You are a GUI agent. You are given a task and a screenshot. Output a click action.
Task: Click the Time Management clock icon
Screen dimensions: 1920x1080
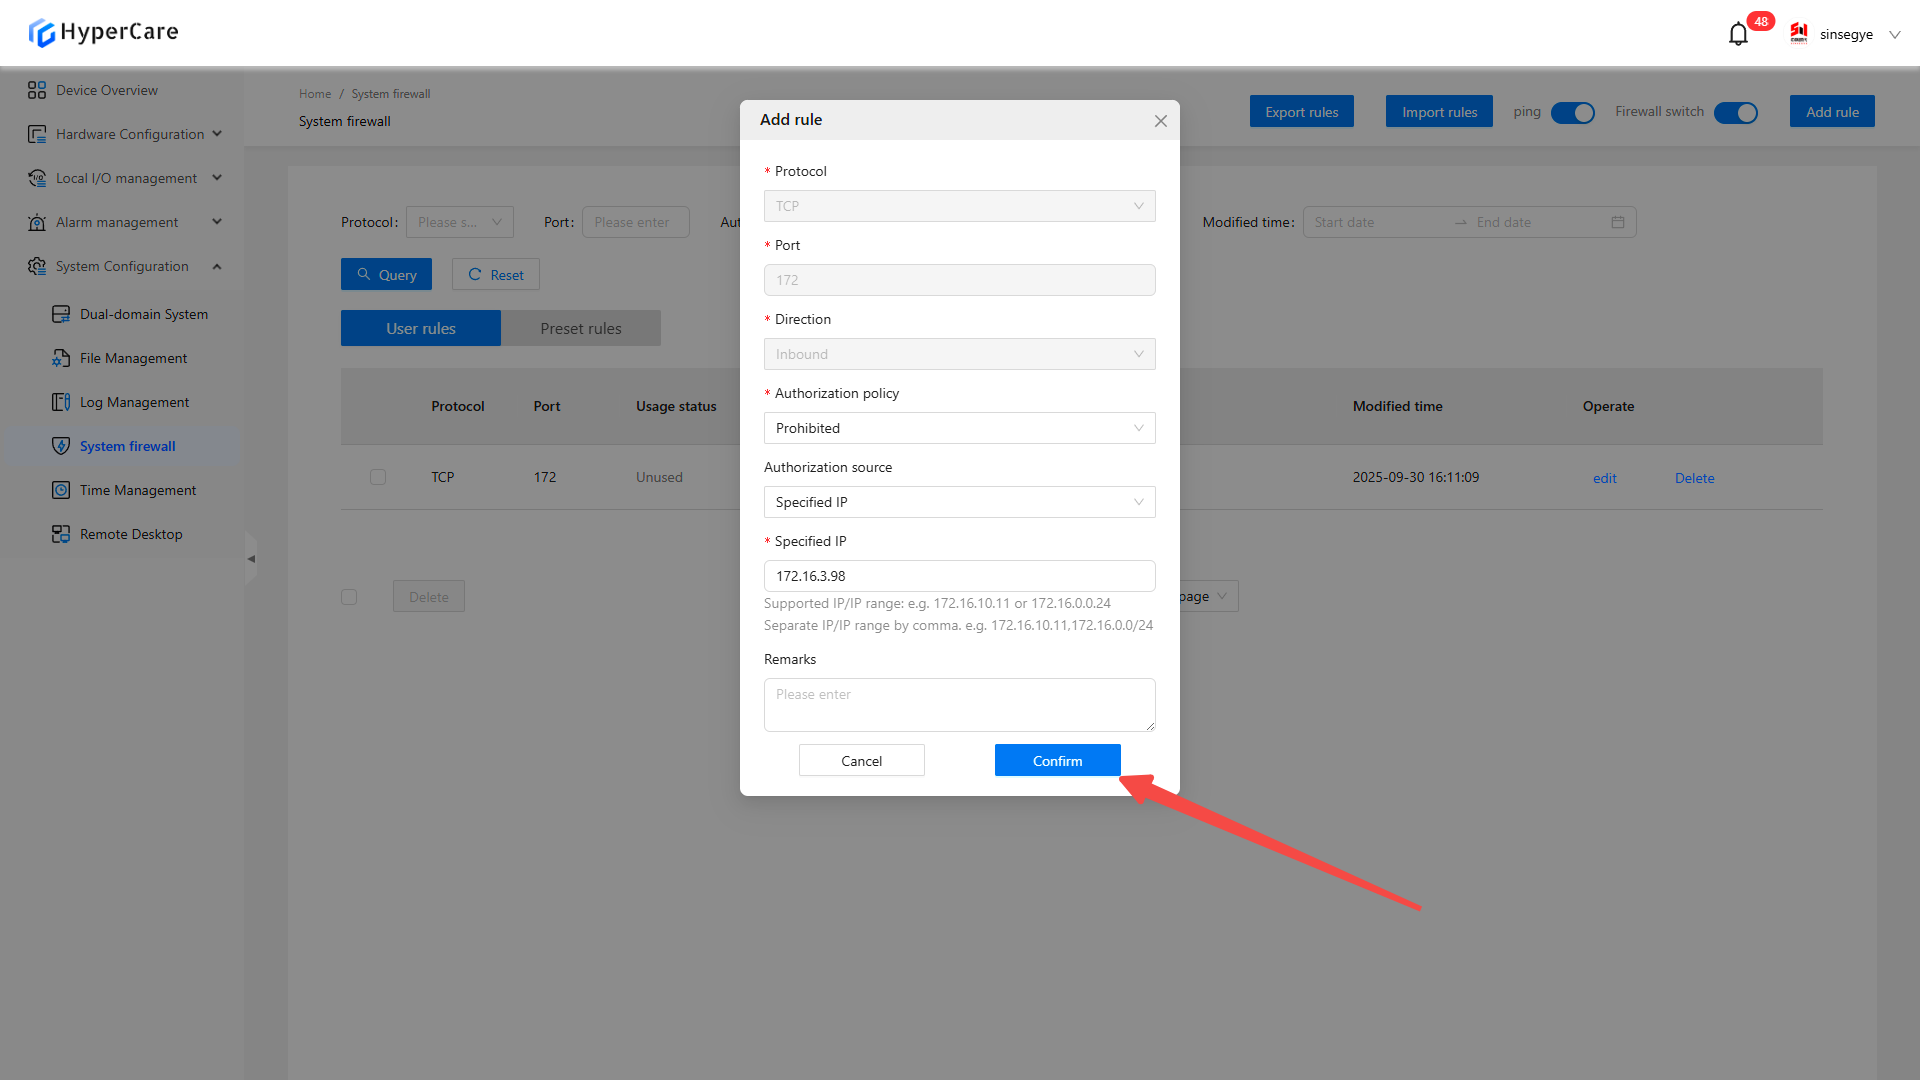click(61, 490)
